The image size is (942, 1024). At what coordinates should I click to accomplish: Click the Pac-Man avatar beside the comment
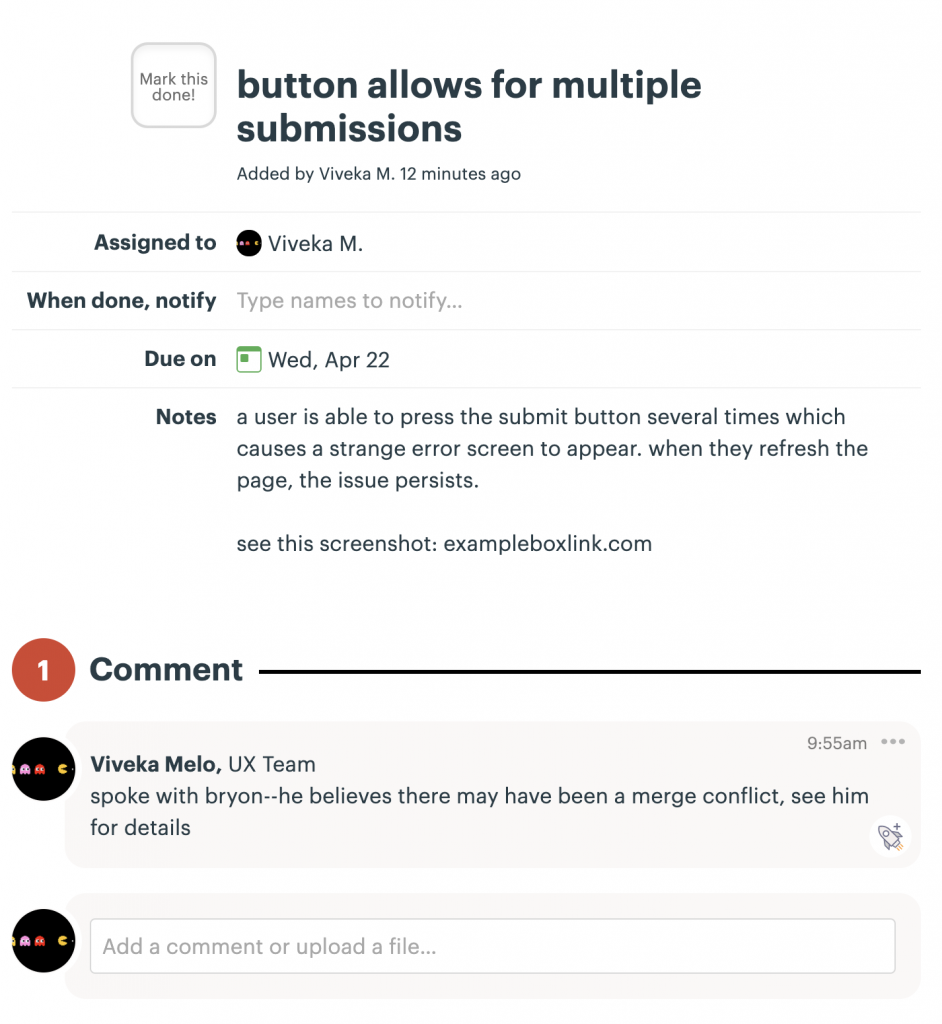coord(43,770)
